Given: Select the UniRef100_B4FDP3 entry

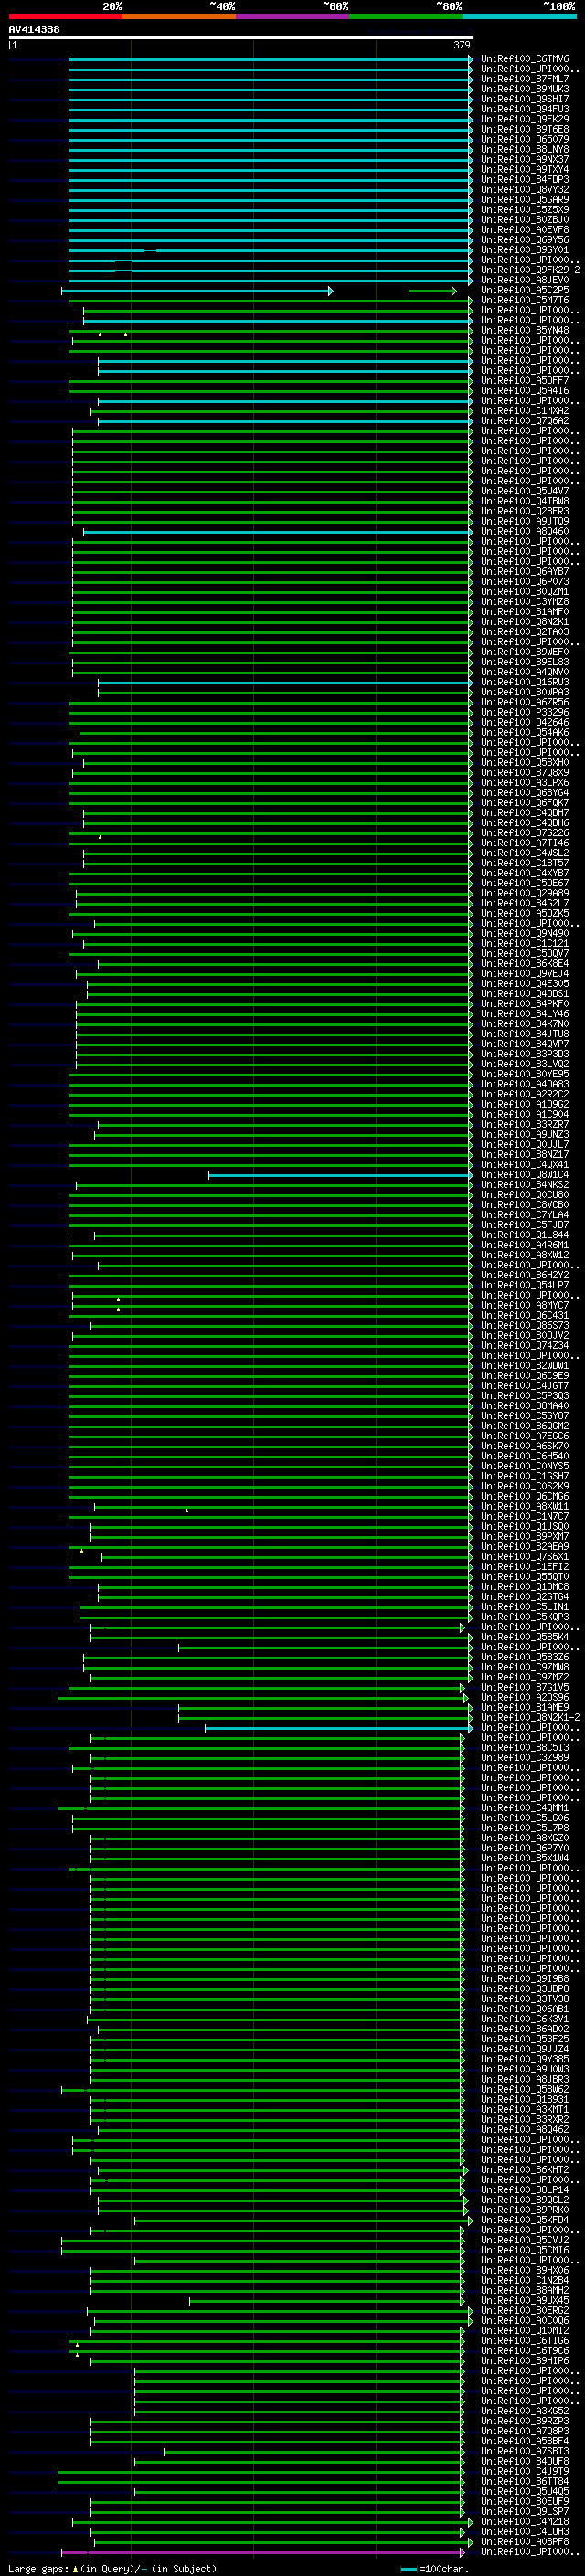Looking at the screenshot, I should [x=524, y=179].
